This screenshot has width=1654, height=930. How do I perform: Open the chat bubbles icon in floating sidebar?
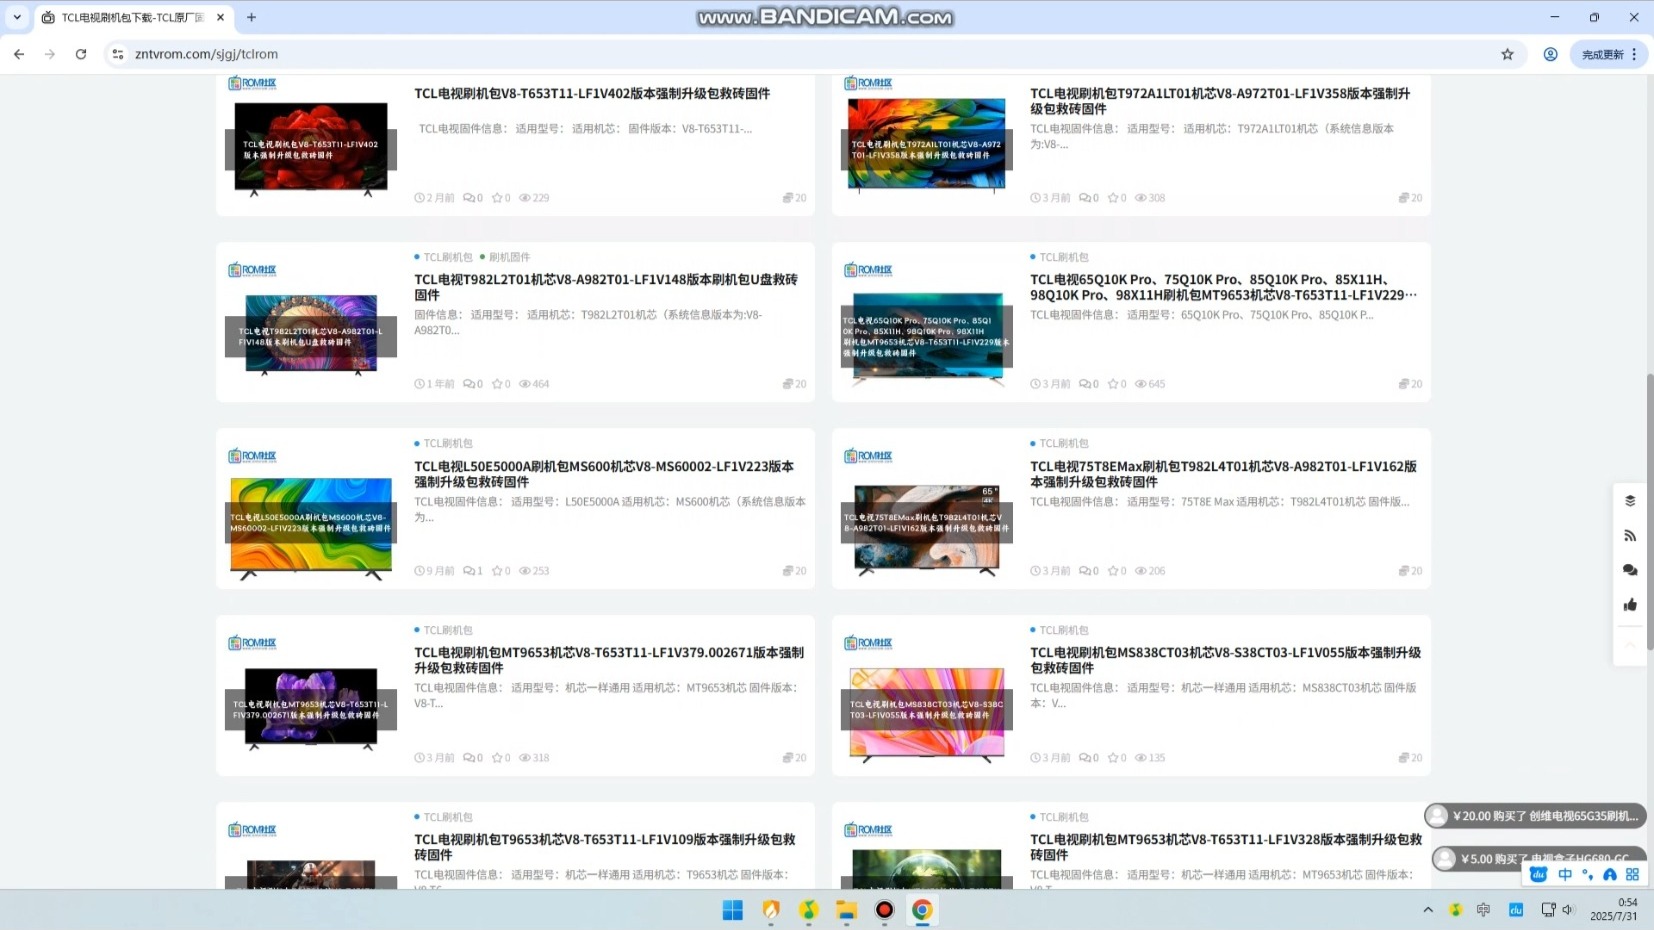[1630, 570]
